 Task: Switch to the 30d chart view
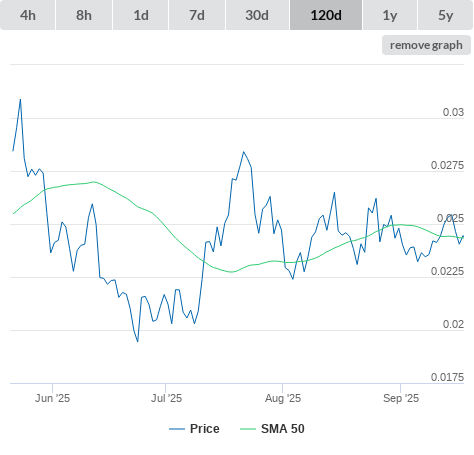257,15
